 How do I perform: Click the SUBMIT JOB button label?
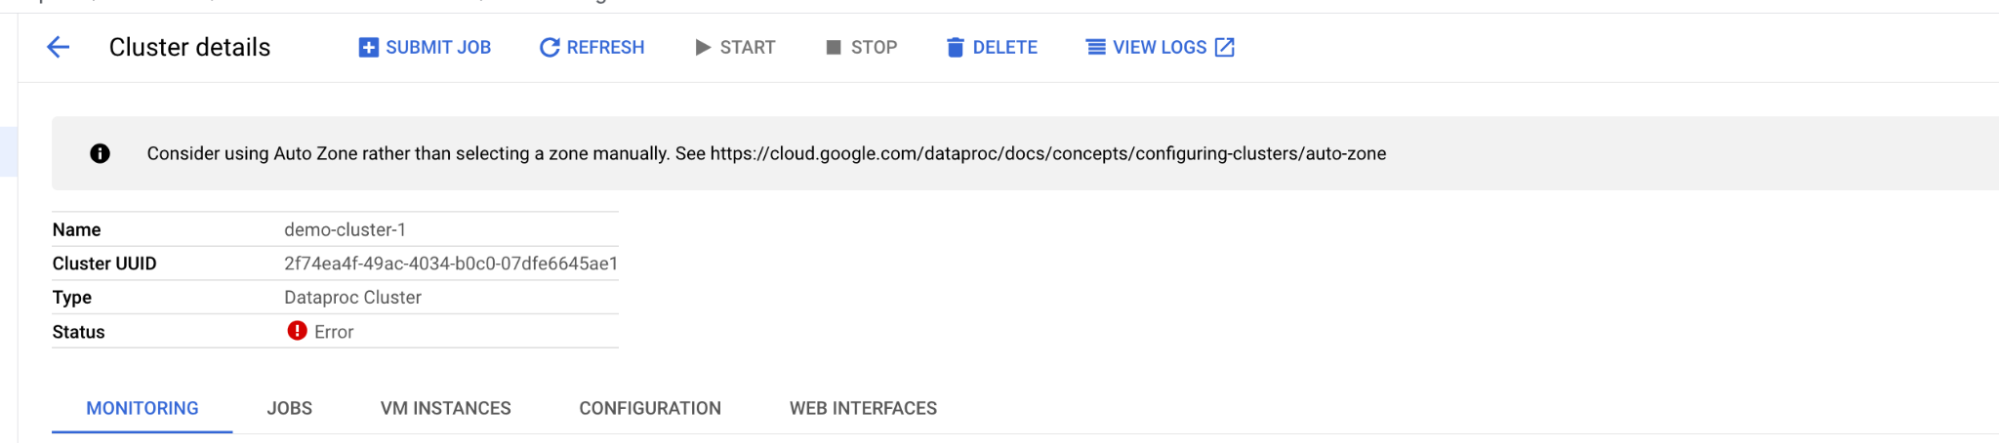click(x=438, y=47)
